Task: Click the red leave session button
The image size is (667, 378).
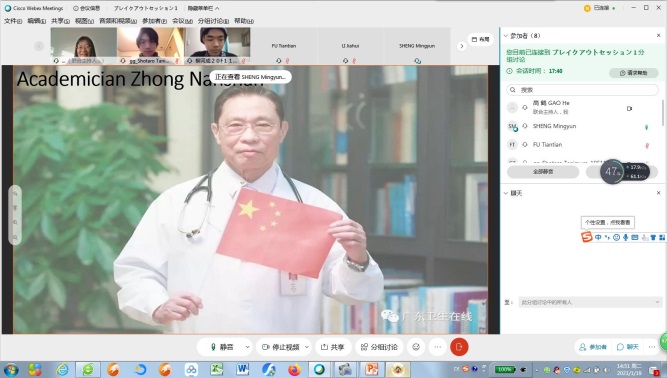Action: pyautogui.click(x=459, y=347)
